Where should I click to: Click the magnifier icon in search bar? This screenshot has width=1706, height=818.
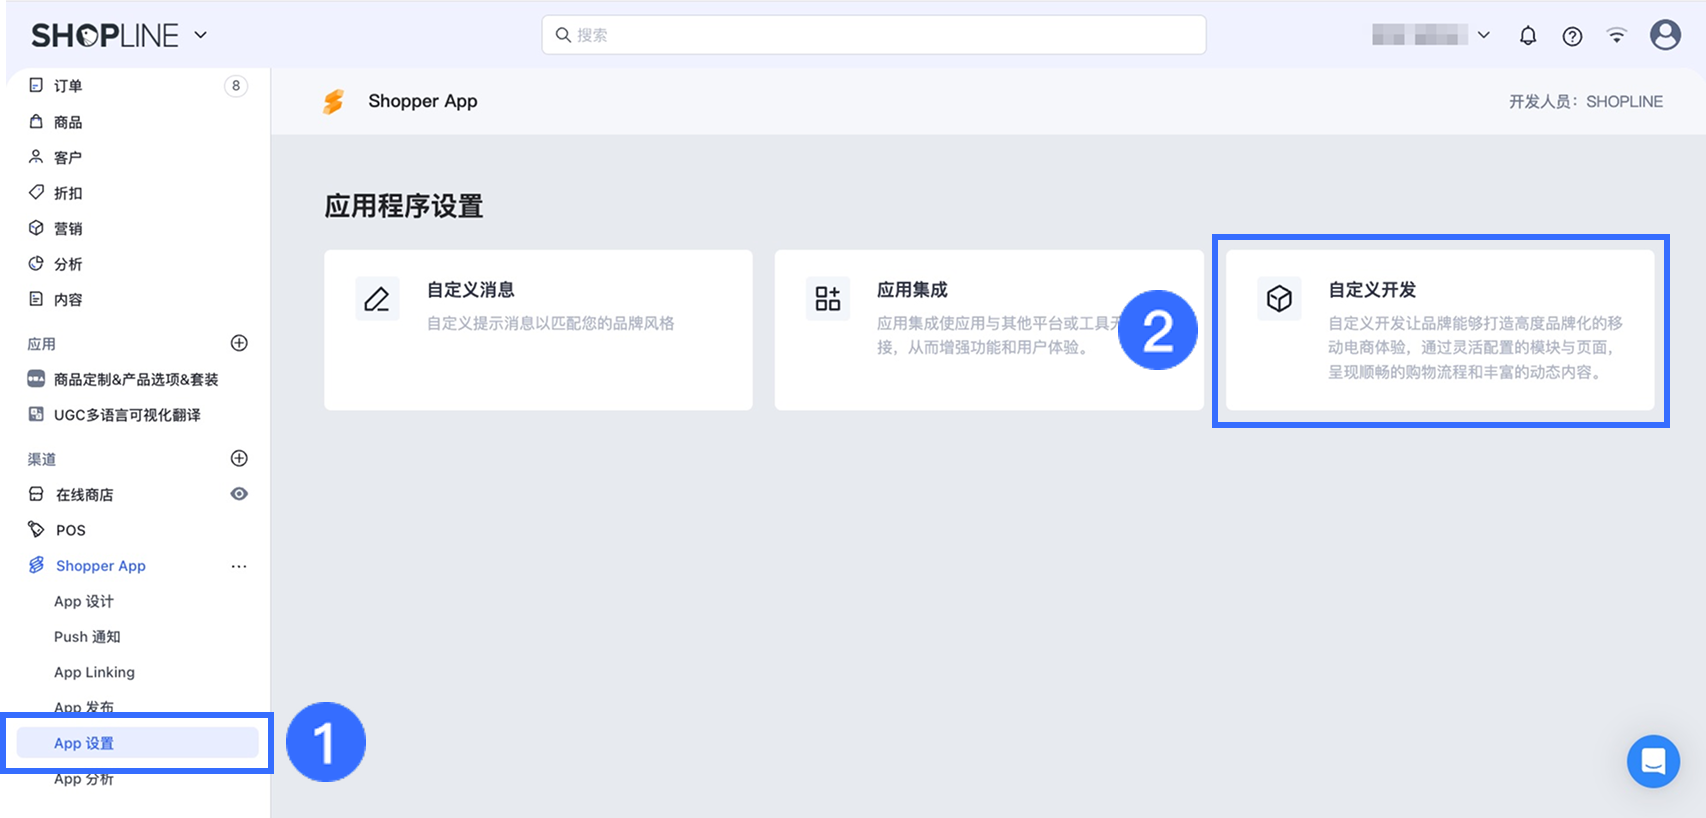pos(563,35)
